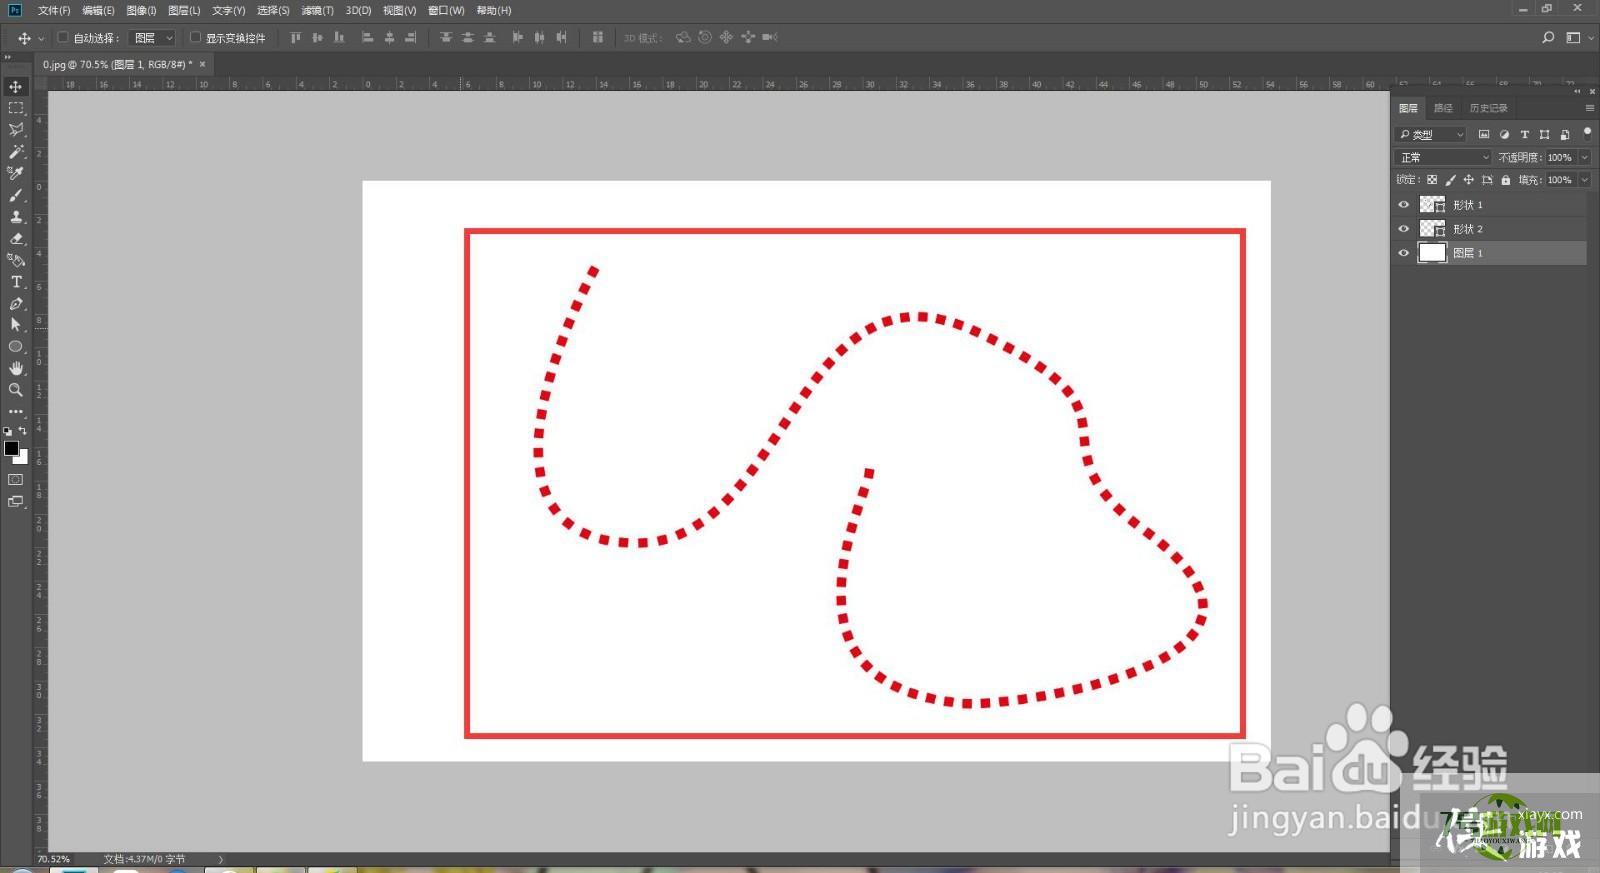Select the Polygonal Lasso tool
Screen dimensions: 1600x873
click(16, 130)
